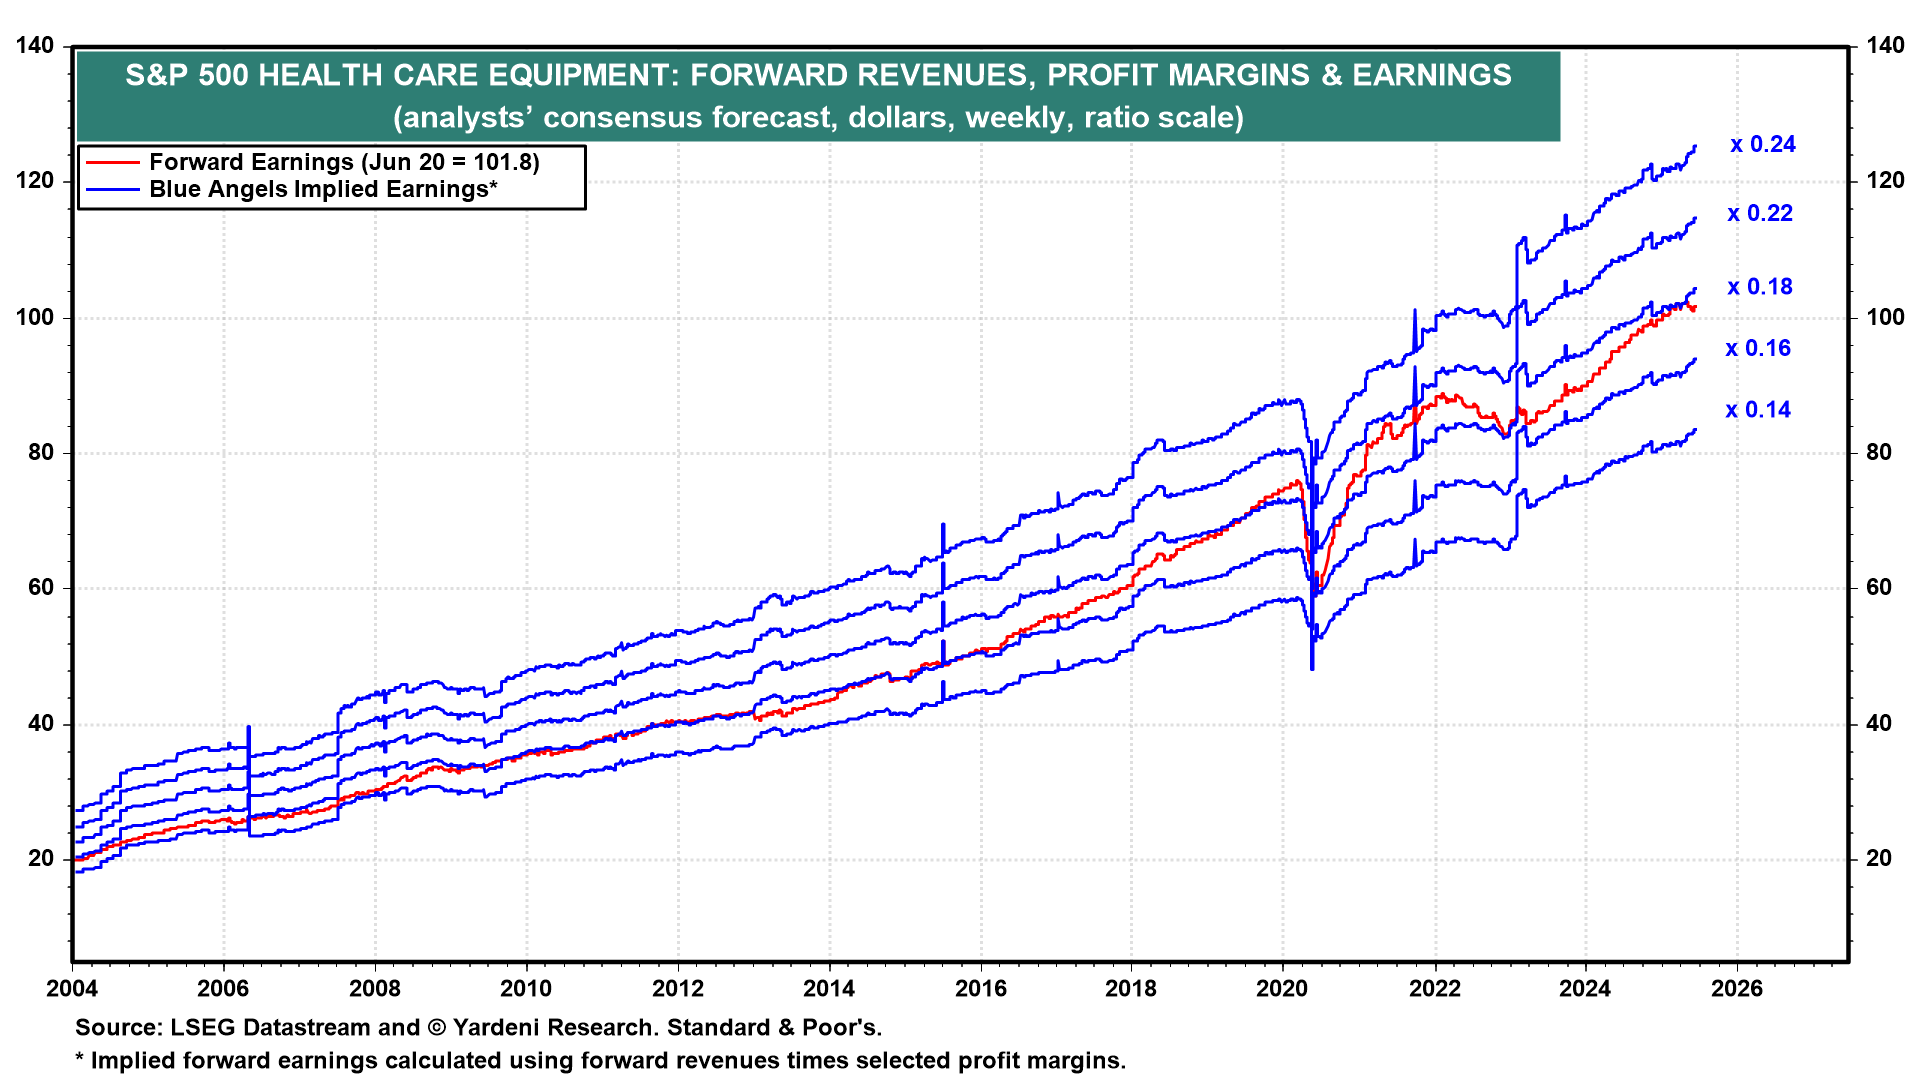Click the right axis 140 value
The height and width of the screenshot is (1080, 1920).
1885,45
